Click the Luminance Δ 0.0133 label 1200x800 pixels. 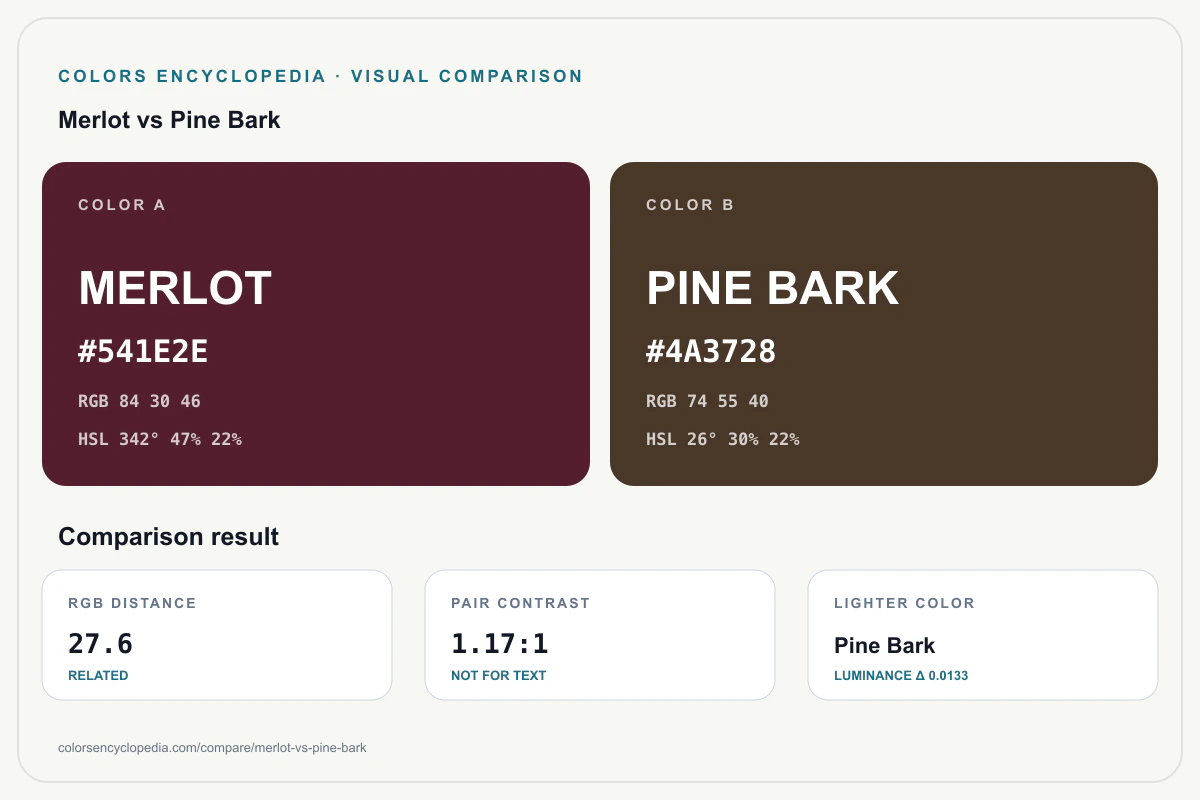click(901, 676)
